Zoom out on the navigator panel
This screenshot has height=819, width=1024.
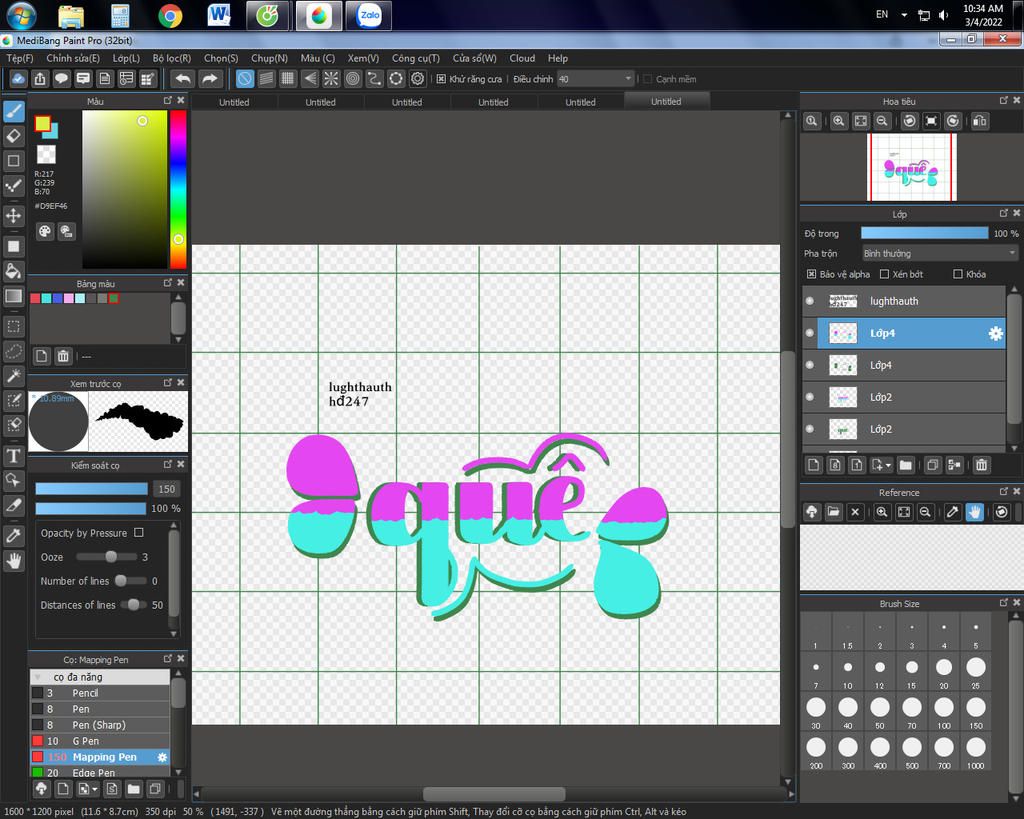pyautogui.click(x=882, y=121)
